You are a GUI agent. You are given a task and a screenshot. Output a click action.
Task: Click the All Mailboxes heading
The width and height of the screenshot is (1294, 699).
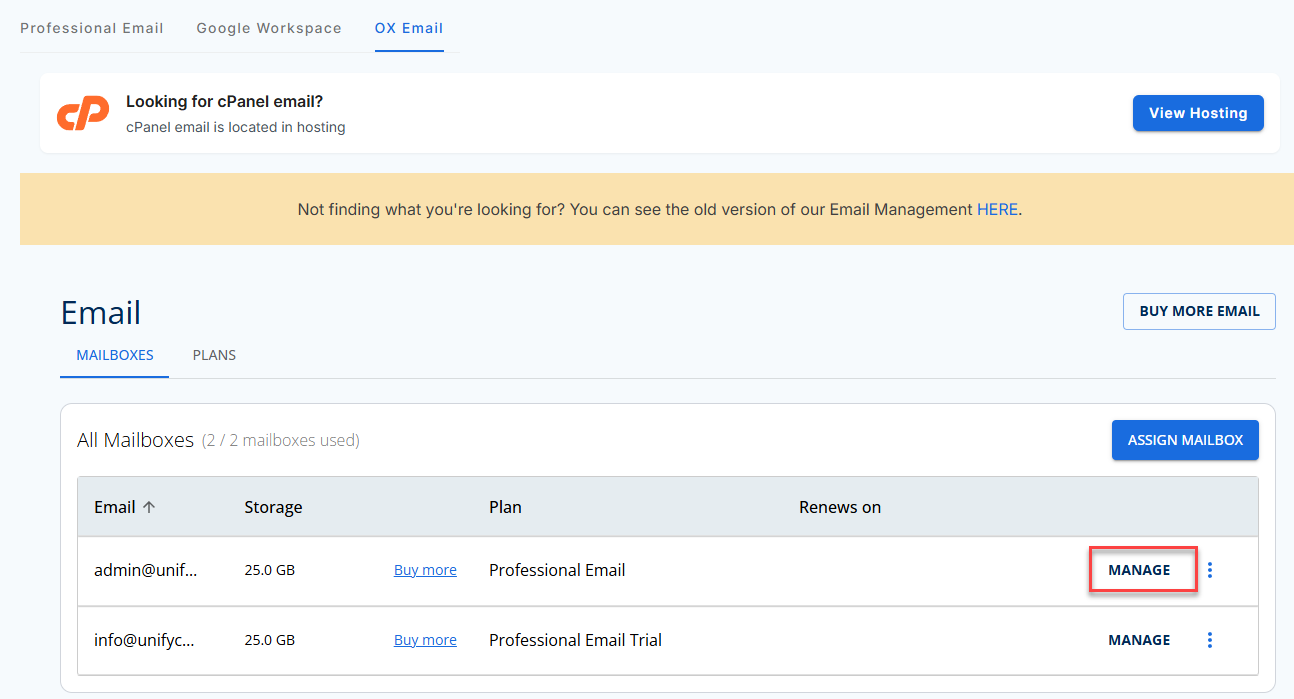135,440
